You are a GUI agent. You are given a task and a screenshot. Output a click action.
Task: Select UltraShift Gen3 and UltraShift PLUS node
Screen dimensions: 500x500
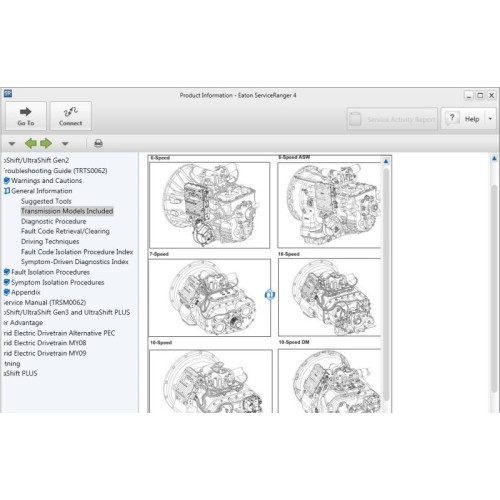pyautogui.click(x=67, y=312)
